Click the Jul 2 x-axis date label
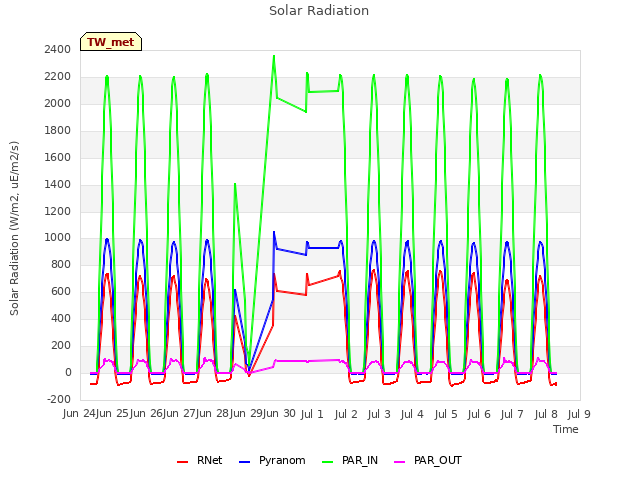640x480 pixels. coord(346,414)
